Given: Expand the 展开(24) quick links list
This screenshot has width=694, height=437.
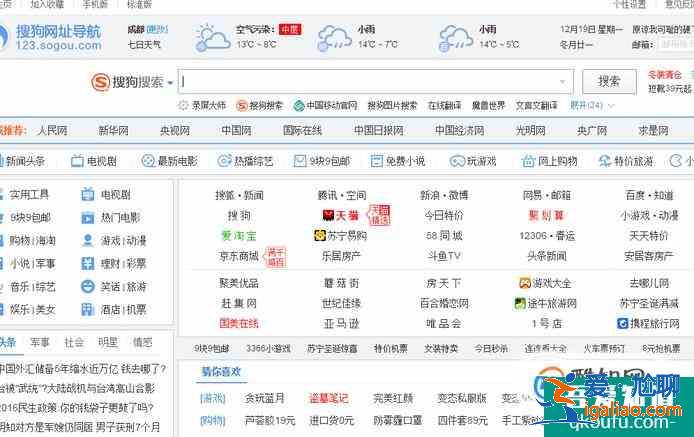Looking at the screenshot, I should (x=592, y=105).
